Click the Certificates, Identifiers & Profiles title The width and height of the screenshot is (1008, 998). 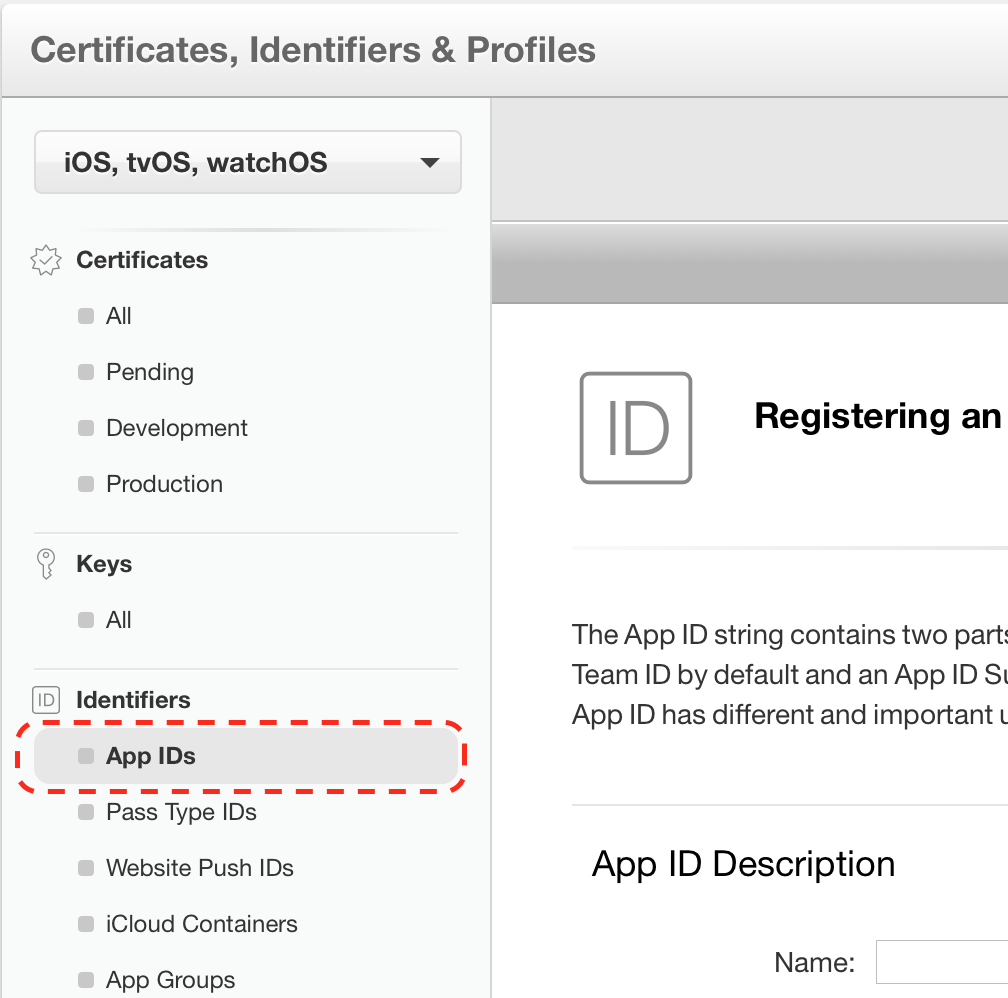(x=313, y=50)
